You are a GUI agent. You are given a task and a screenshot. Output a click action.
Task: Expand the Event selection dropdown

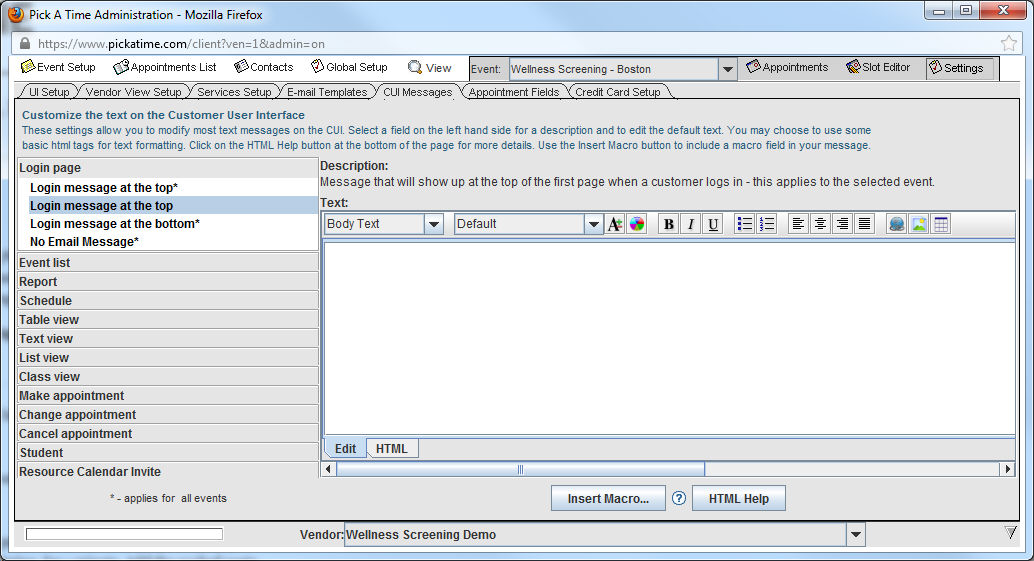coord(728,69)
